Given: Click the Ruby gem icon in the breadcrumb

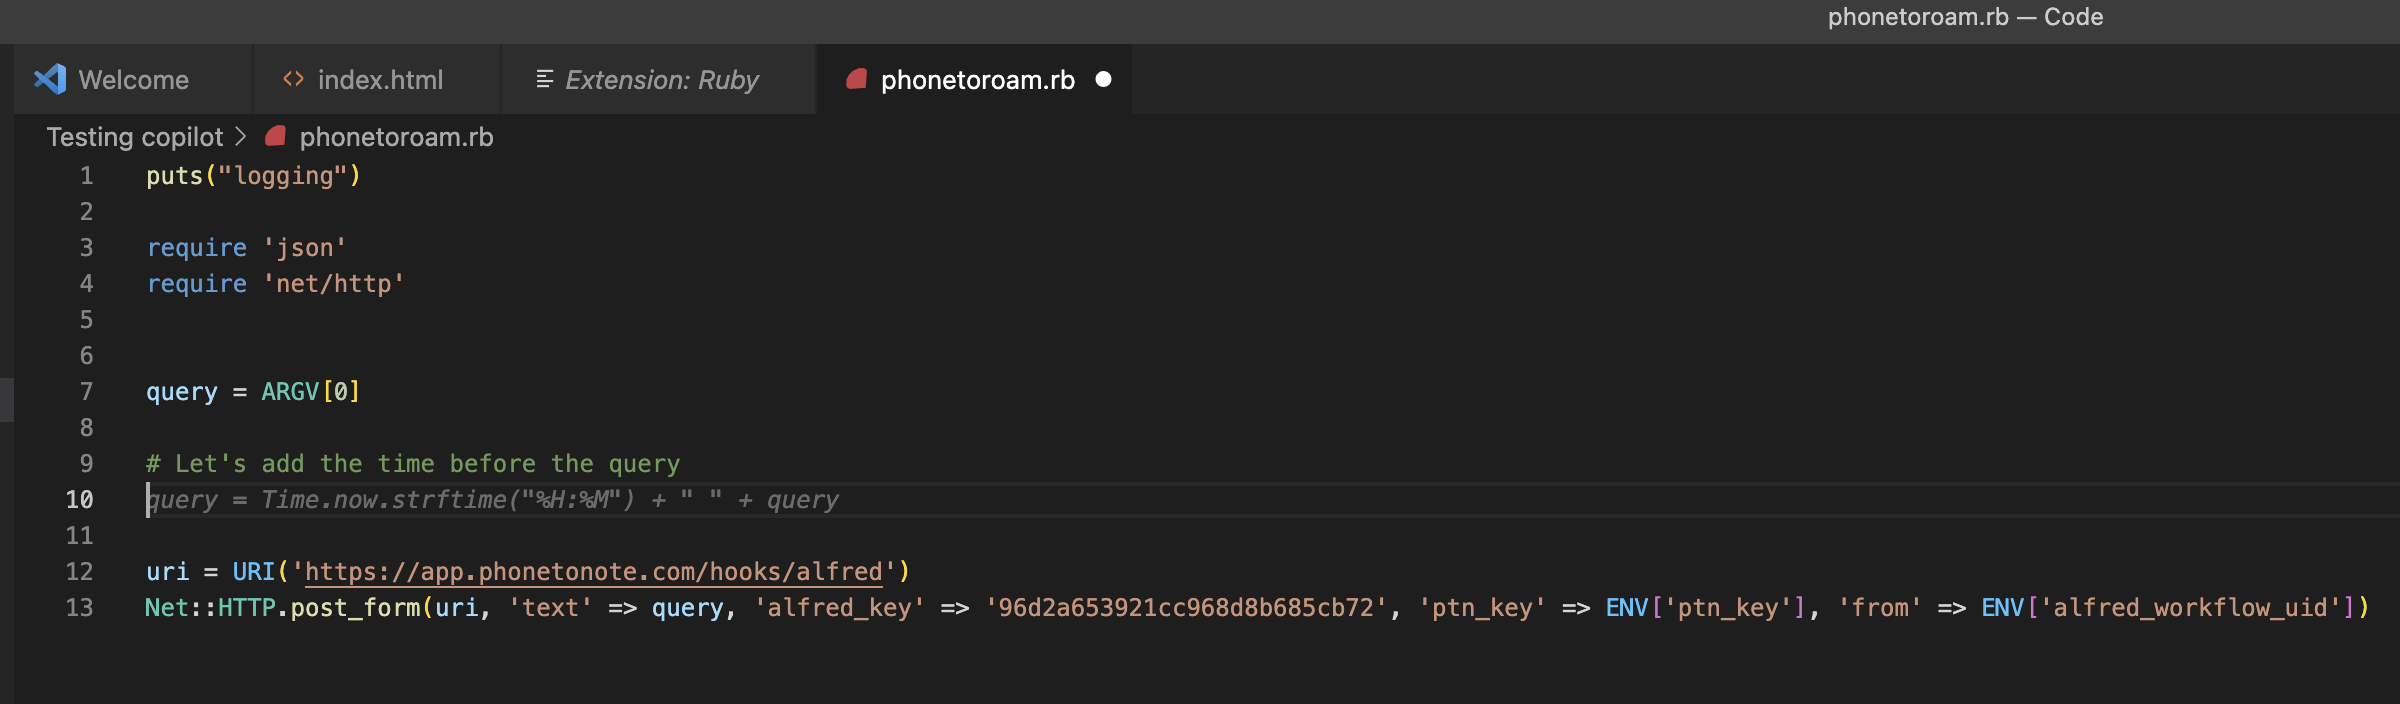Looking at the screenshot, I should click(x=276, y=136).
